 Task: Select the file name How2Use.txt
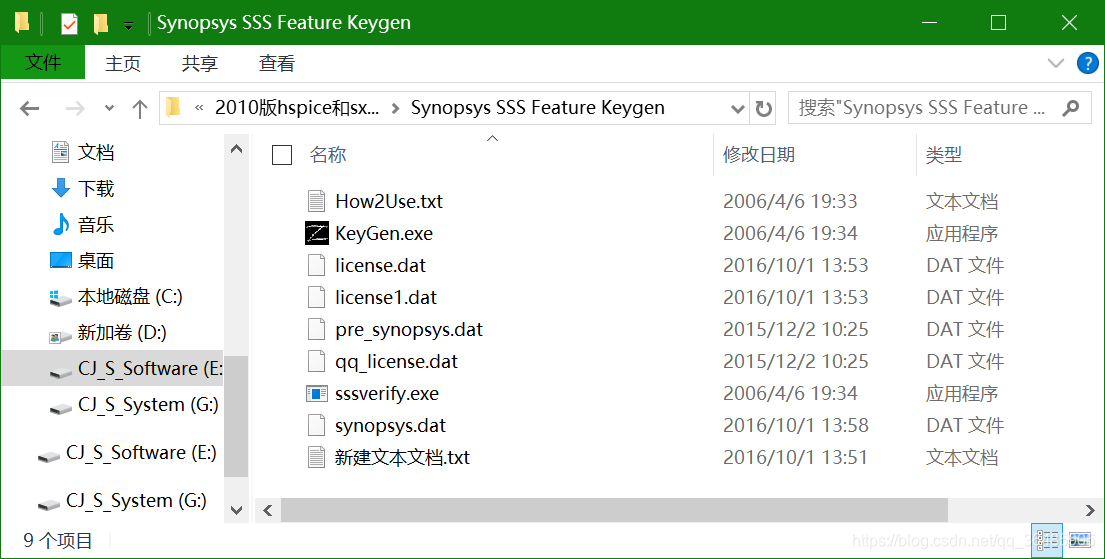point(389,202)
